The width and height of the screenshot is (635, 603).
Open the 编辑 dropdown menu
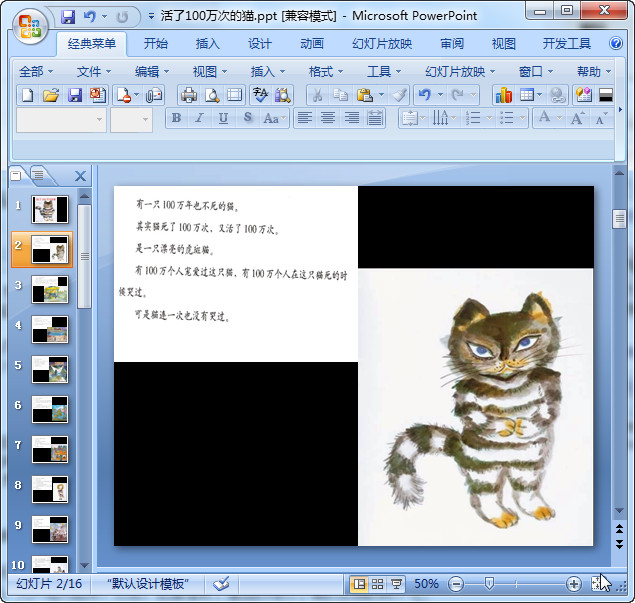[x=151, y=72]
